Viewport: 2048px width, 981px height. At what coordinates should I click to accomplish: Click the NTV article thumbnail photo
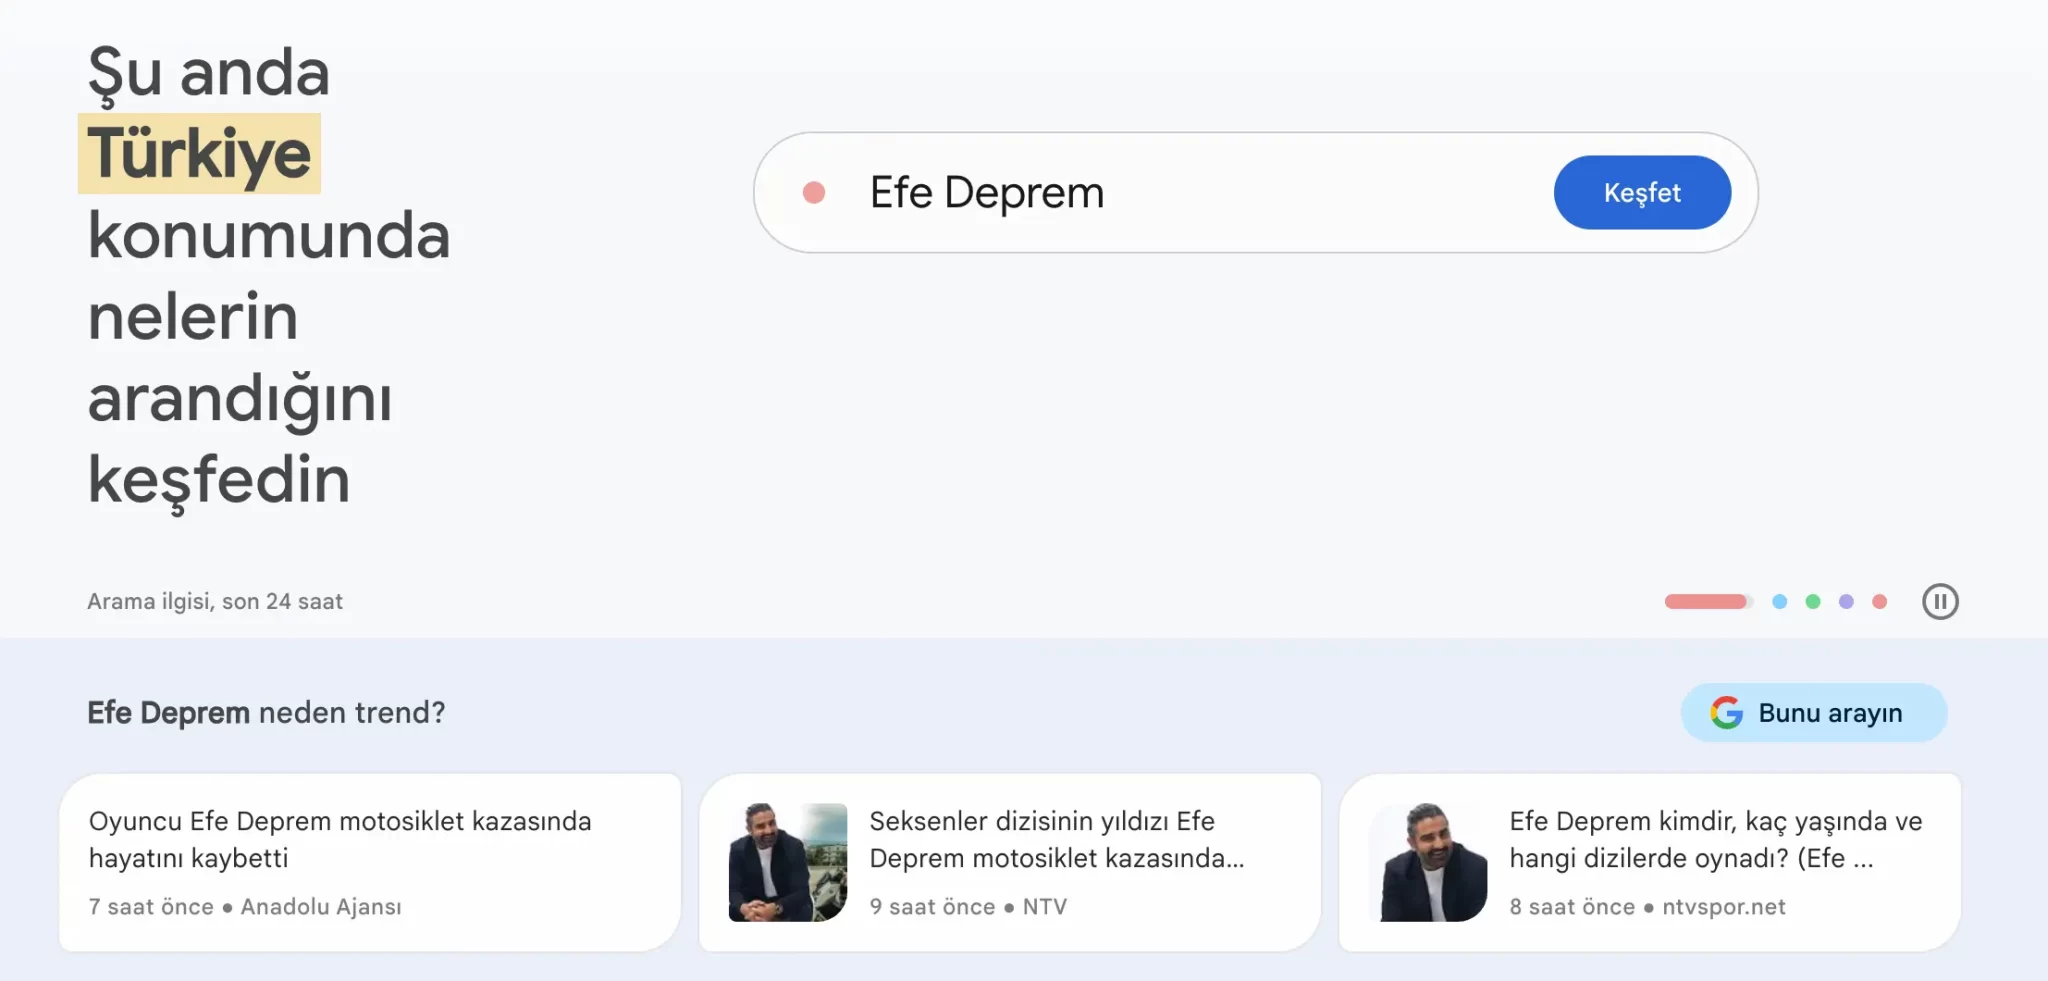pyautogui.click(x=788, y=862)
